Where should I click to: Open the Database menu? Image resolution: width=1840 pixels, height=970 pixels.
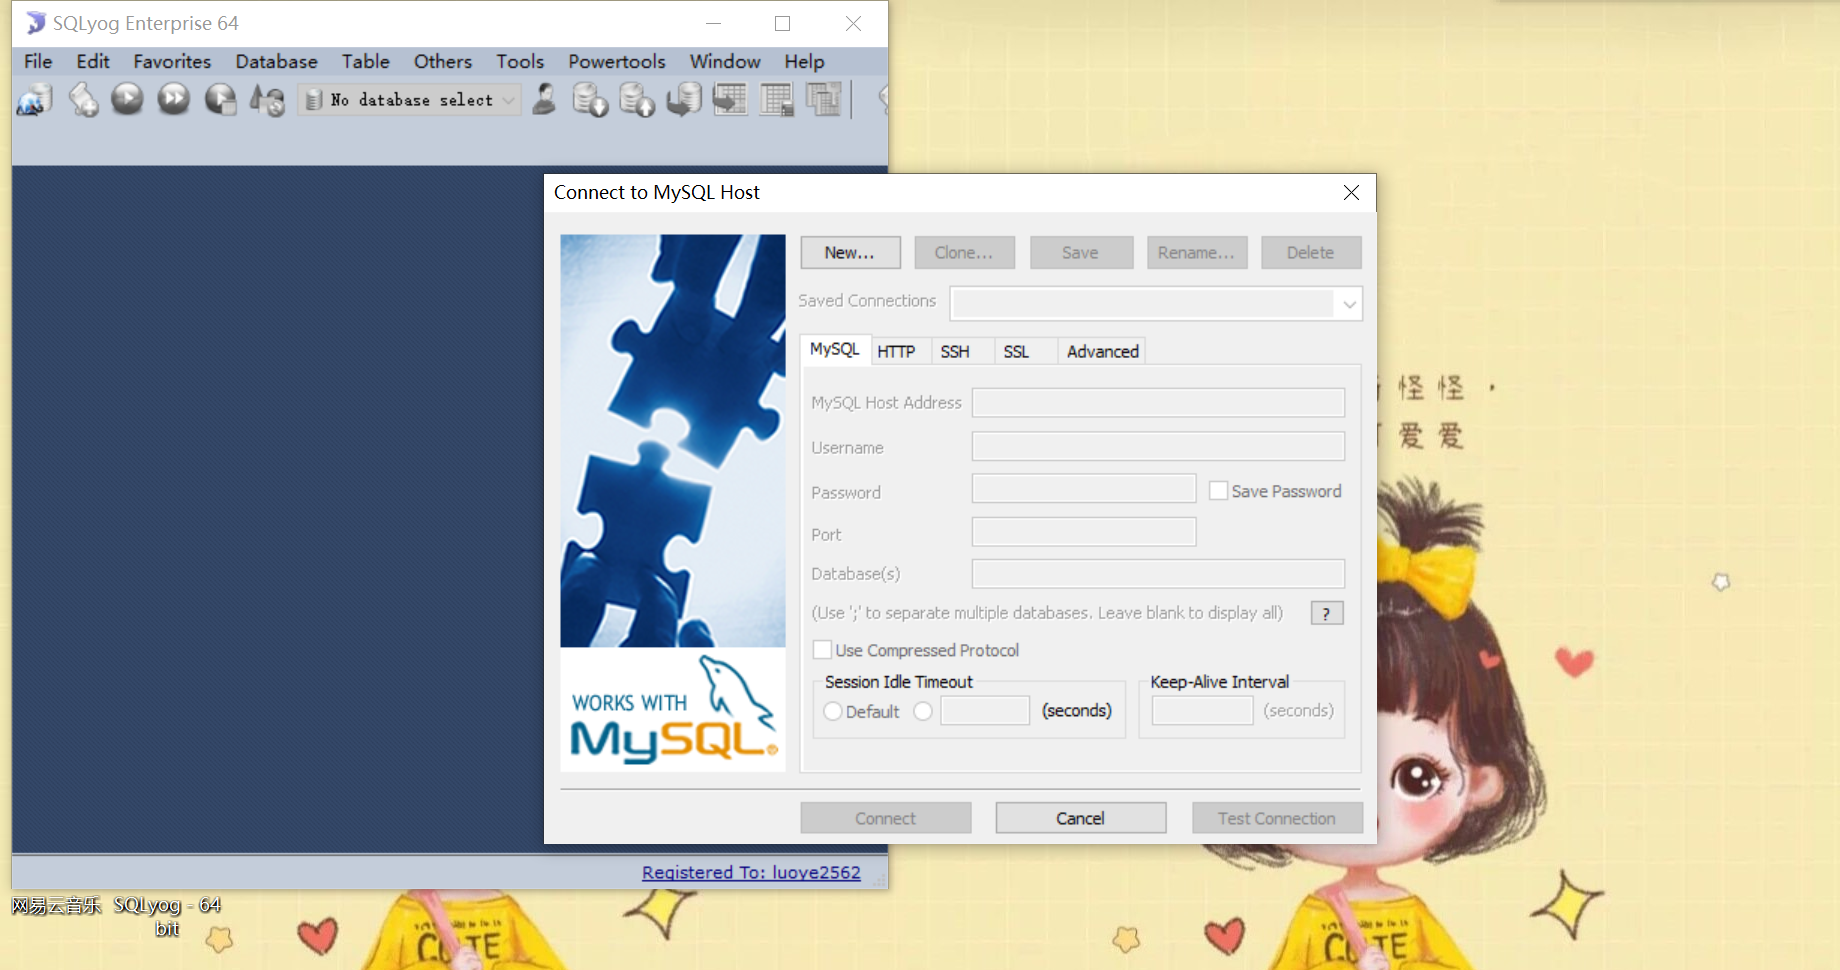(276, 61)
